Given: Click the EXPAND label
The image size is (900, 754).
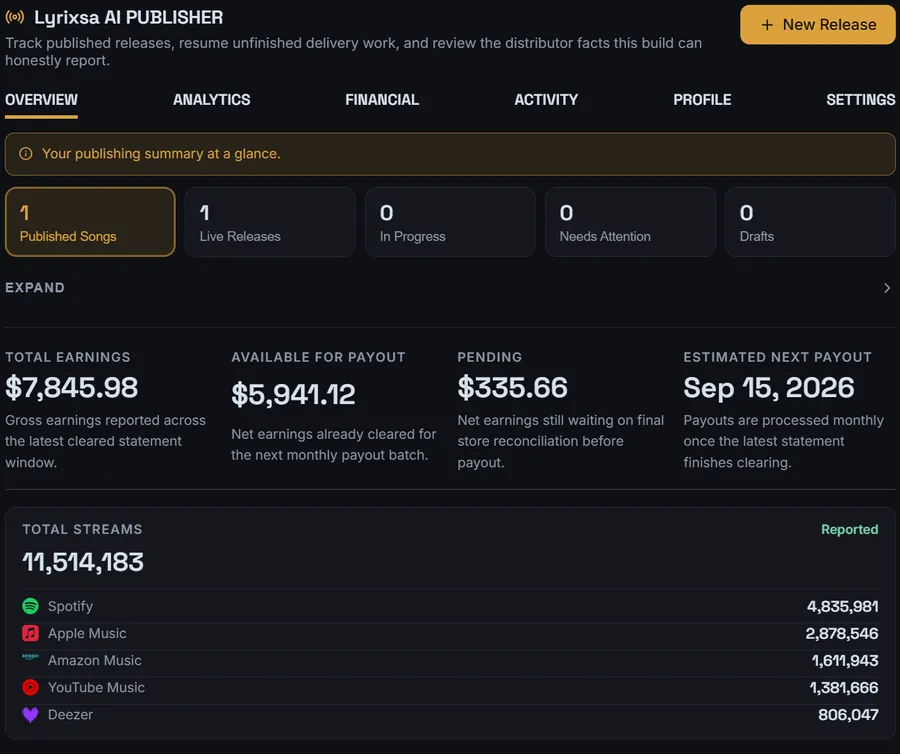Looking at the screenshot, I should pyautogui.click(x=35, y=287).
